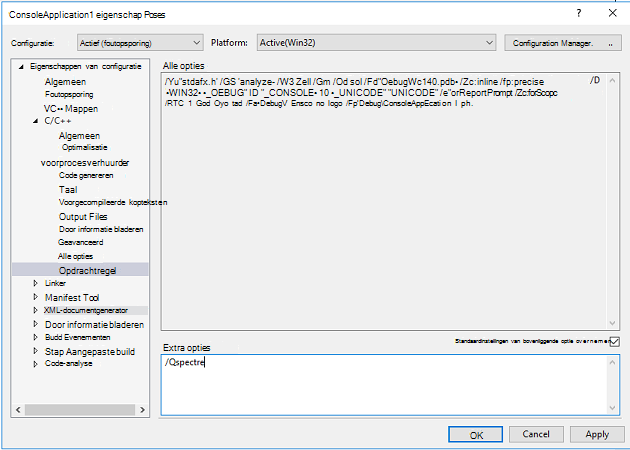Image resolution: width=630 pixels, height=450 pixels.
Task: Click the Configuration Manager button
Action: pos(563,43)
